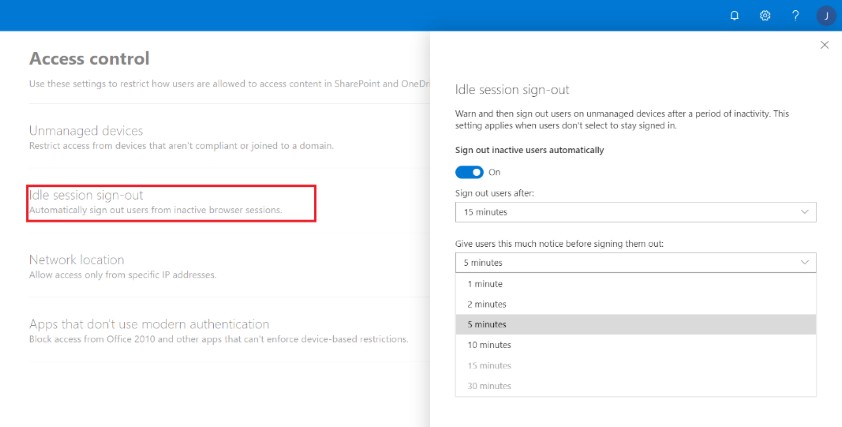Close the Idle session sign-out panel
This screenshot has width=842, height=427.
(824, 45)
